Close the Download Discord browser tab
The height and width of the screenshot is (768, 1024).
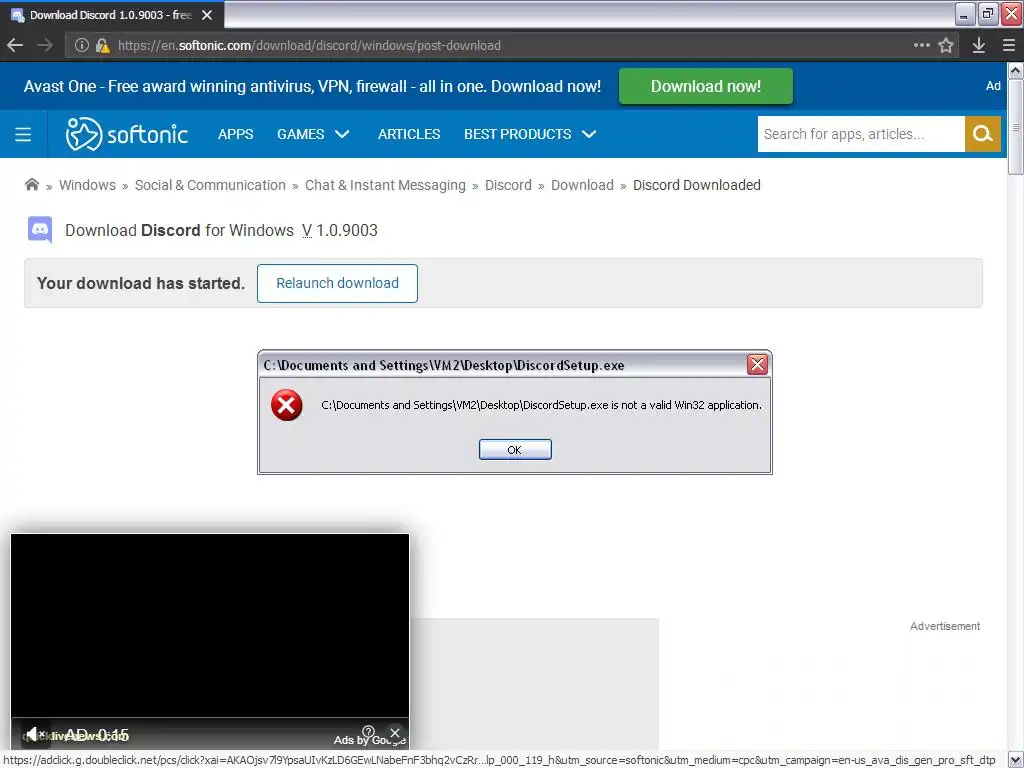[x=207, y=15]
